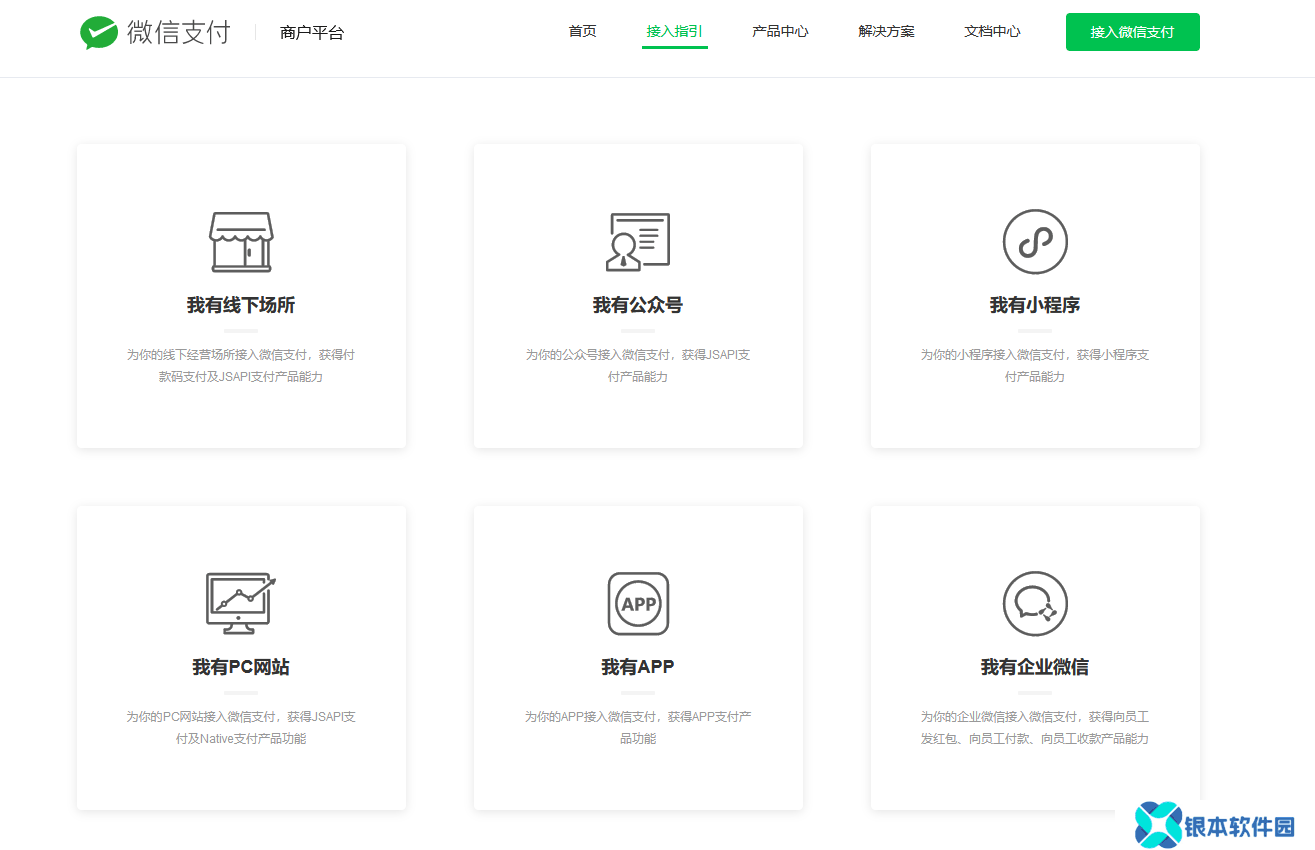Screen dimensions: 1315x850
Task: Select the 我有线下场所 heading
Action: (x=241, y=305)
